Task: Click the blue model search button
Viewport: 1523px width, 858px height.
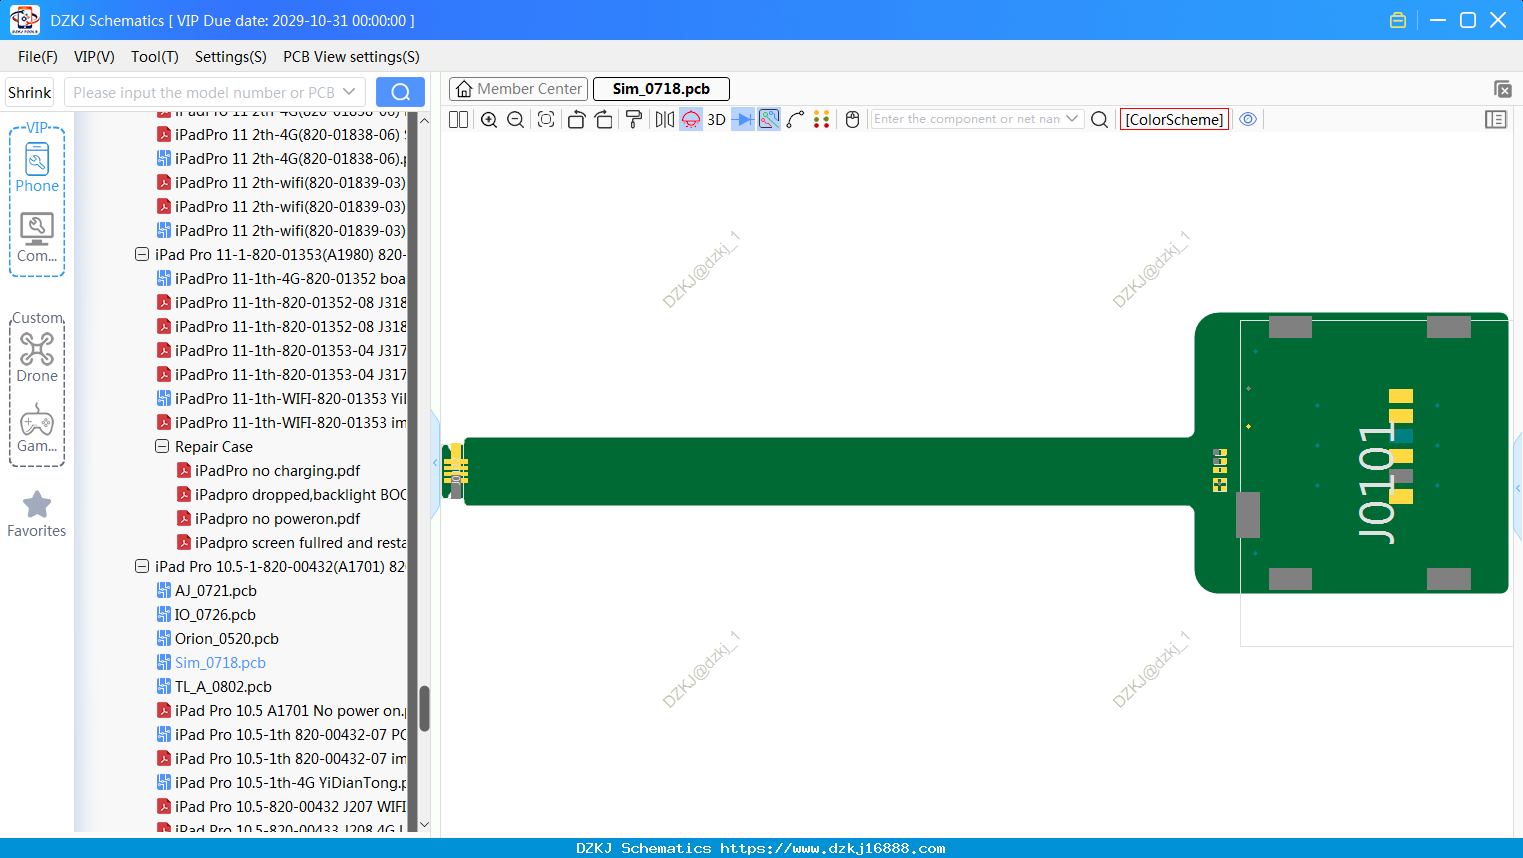Action: click(x=400, y=92)
